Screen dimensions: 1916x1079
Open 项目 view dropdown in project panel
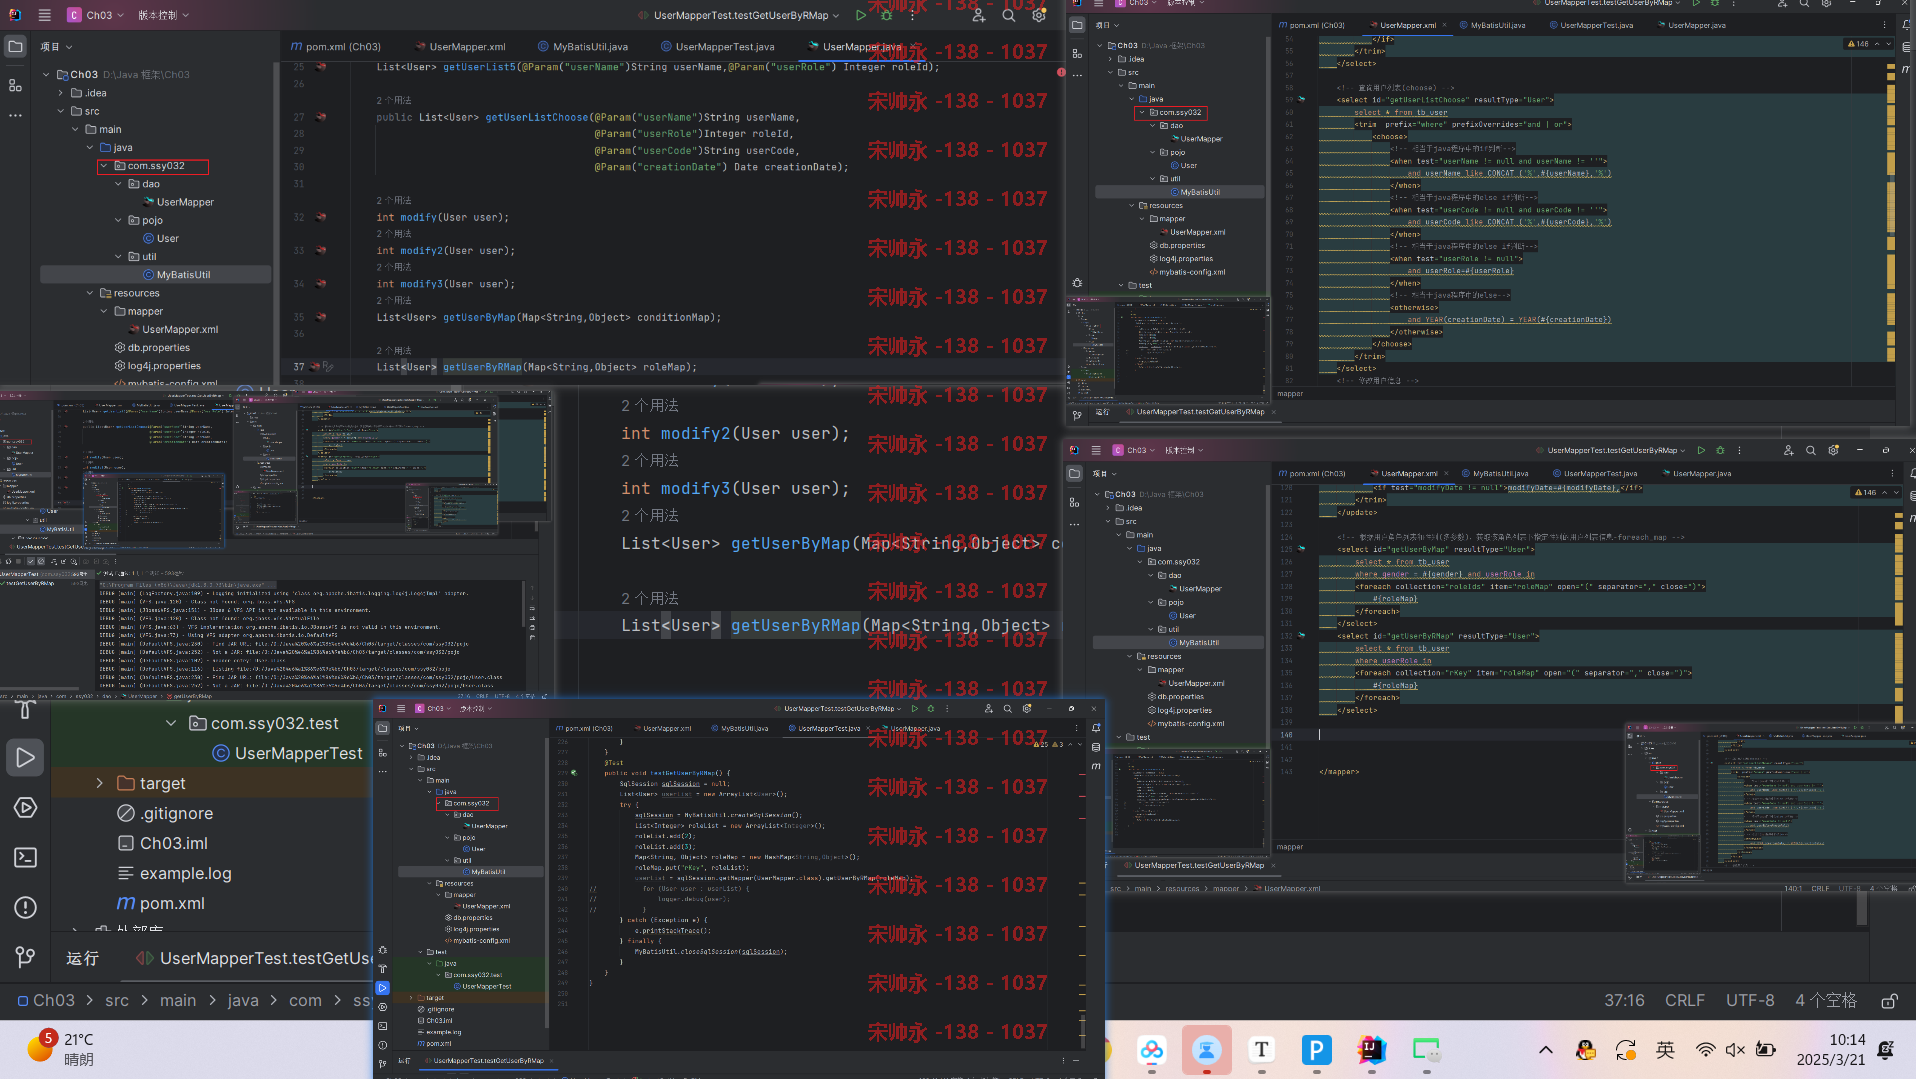[56, 47]
